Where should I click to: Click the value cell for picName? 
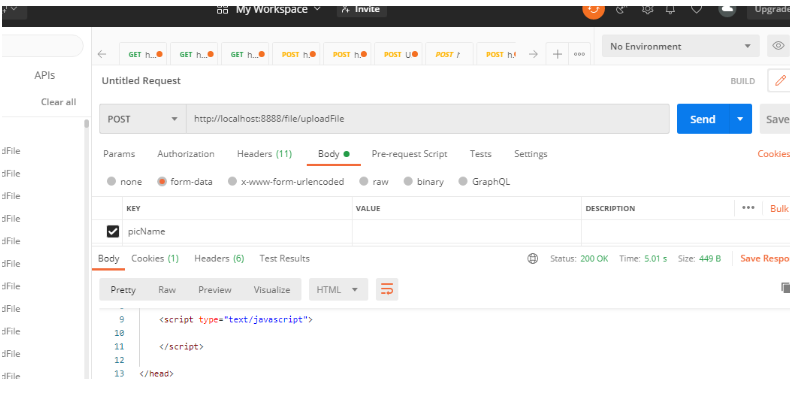click(467, 232)
